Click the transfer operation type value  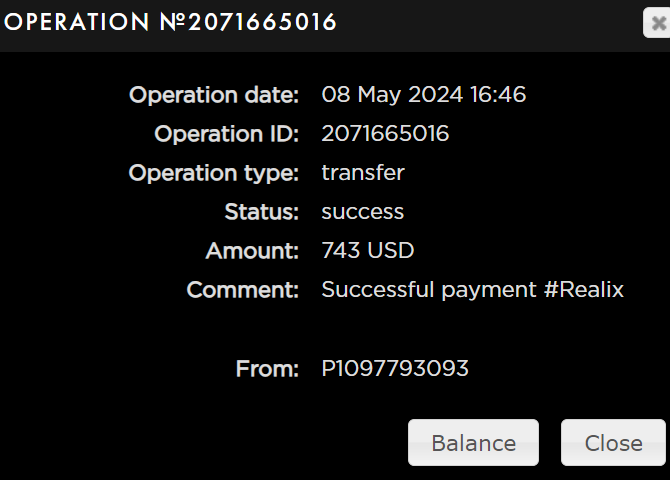(x=362, y=173)
